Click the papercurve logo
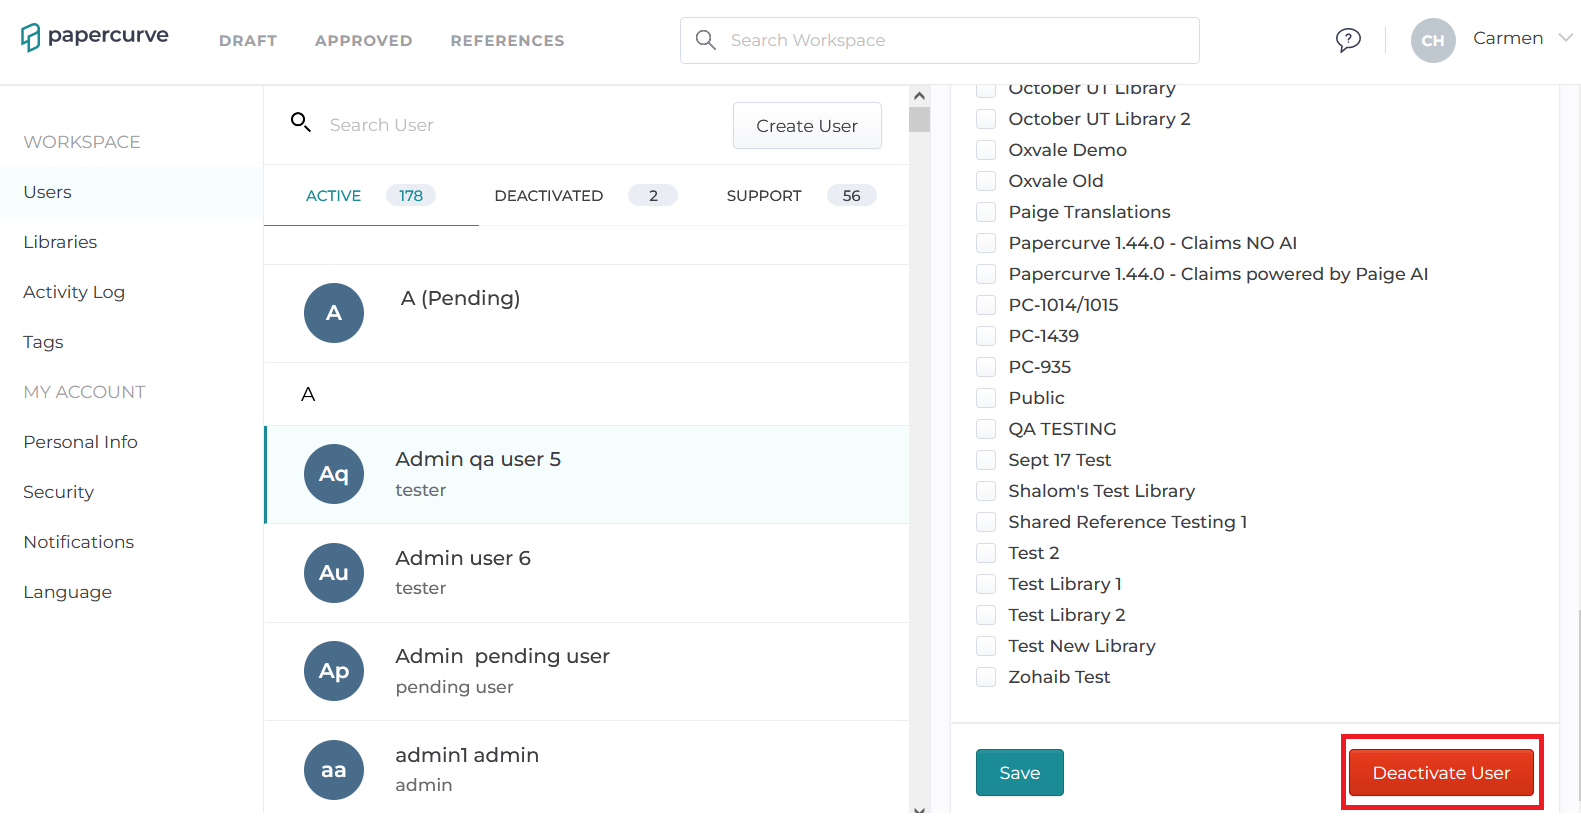Image resolution: width=1581 pixels, height=816 pixels. click(x=94, y=37)
